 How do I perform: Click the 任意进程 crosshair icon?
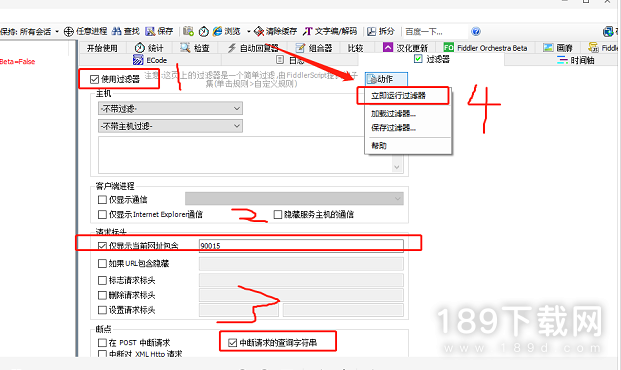coord(69,31)
